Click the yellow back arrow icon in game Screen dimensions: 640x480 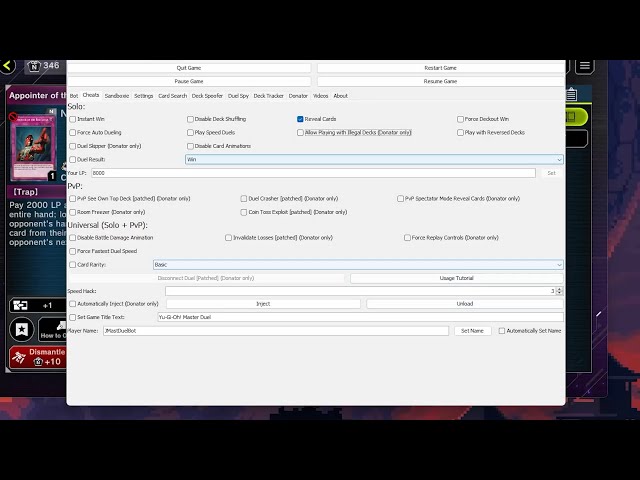coord(7,66)
